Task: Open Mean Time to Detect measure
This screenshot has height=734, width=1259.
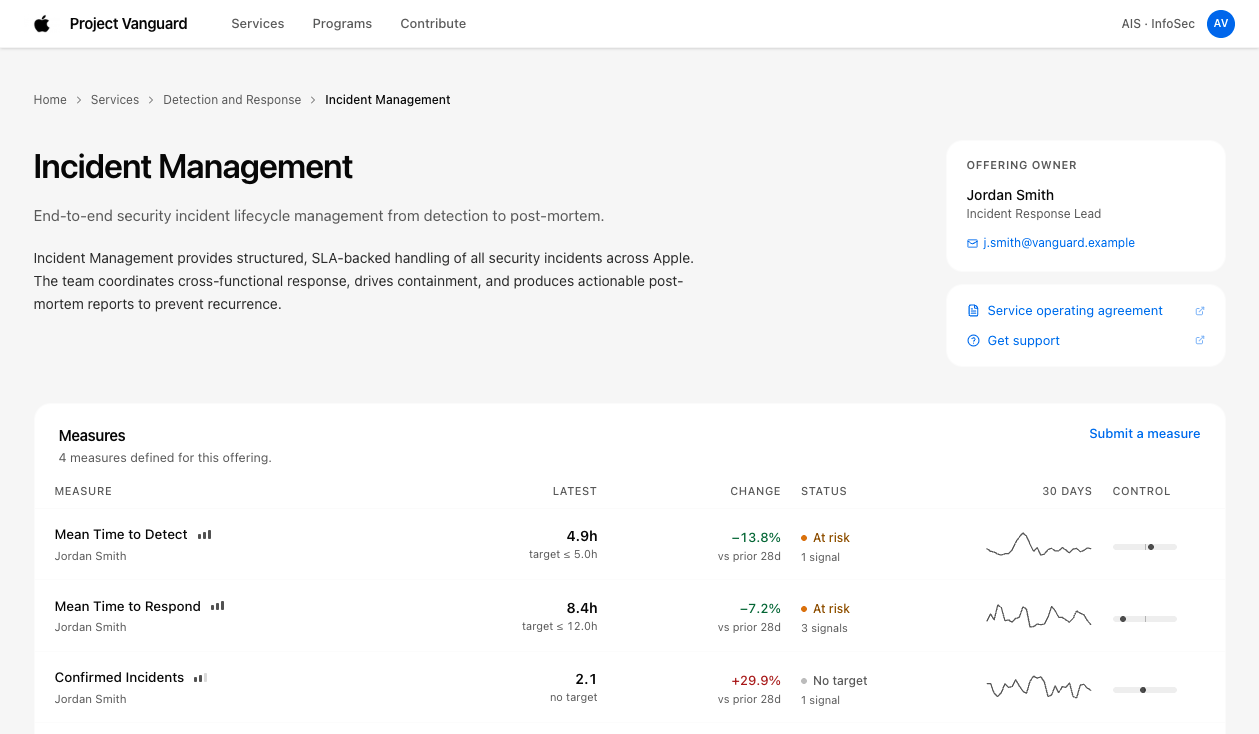Action: coord(121,535)
